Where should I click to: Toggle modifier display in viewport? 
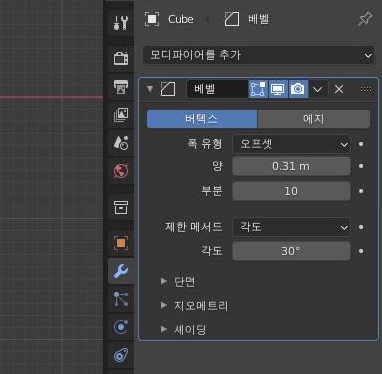click(x=278, y=89)
